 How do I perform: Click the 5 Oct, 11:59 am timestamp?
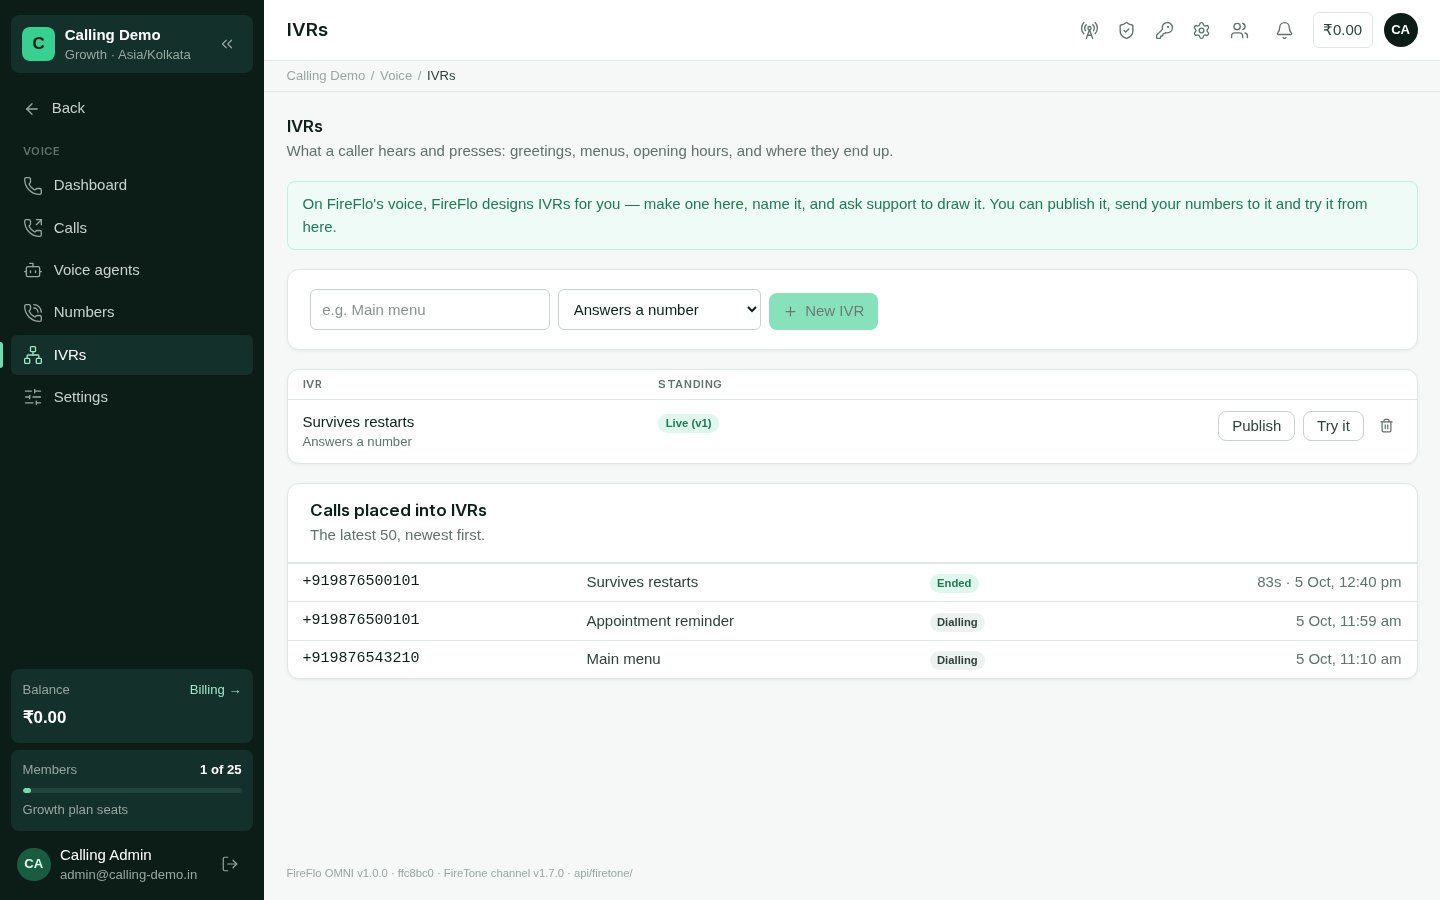pos(1348,621)
